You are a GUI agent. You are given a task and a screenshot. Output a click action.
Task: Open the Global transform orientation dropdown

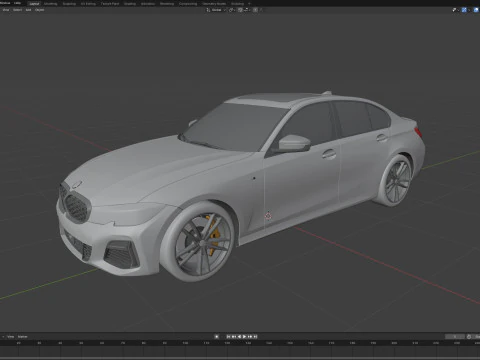[x=216, y=10]
